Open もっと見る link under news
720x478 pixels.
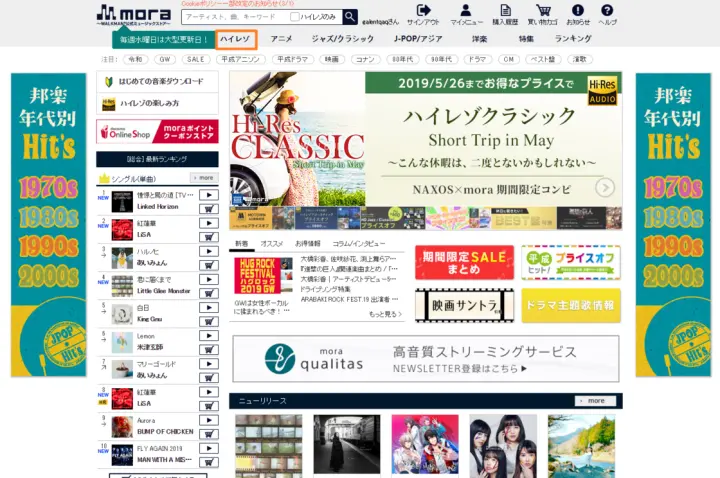385,314
